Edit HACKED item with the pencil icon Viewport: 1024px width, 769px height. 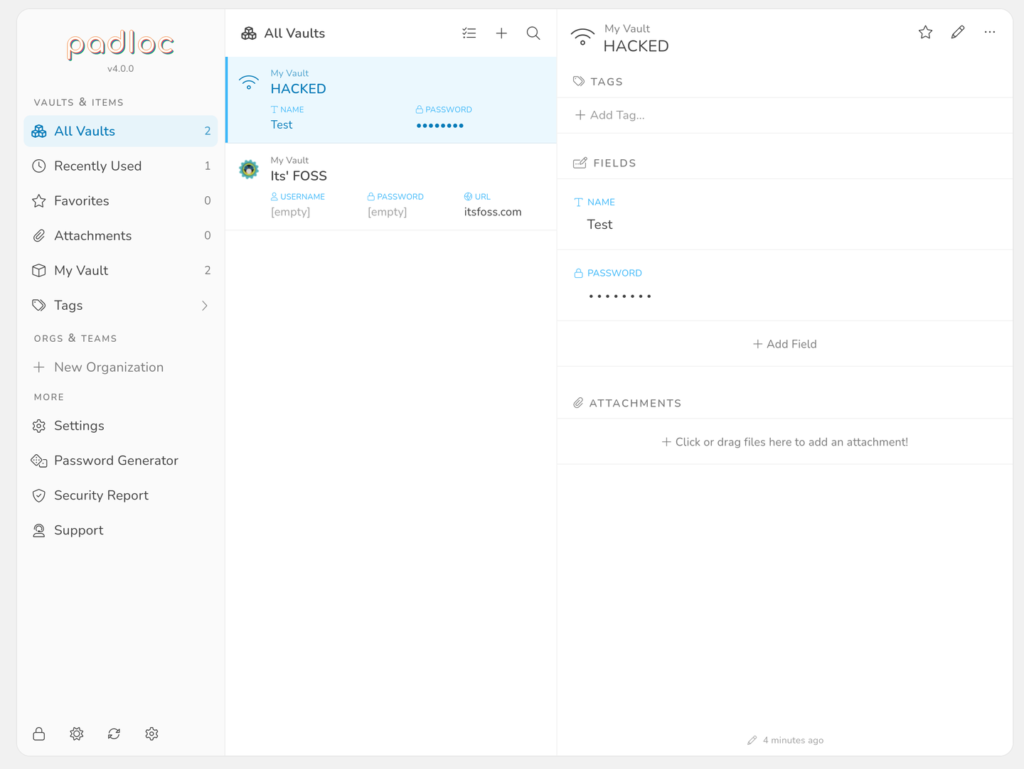(x=957, y=32)
